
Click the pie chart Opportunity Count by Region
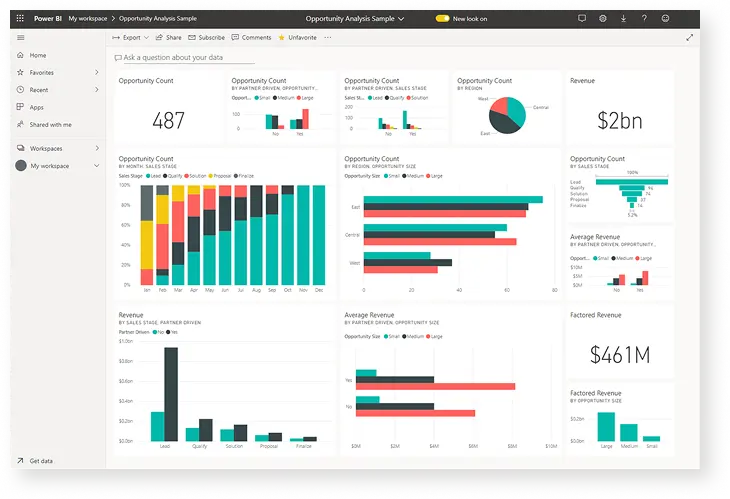pyautogui.click(x=507, y=115)
